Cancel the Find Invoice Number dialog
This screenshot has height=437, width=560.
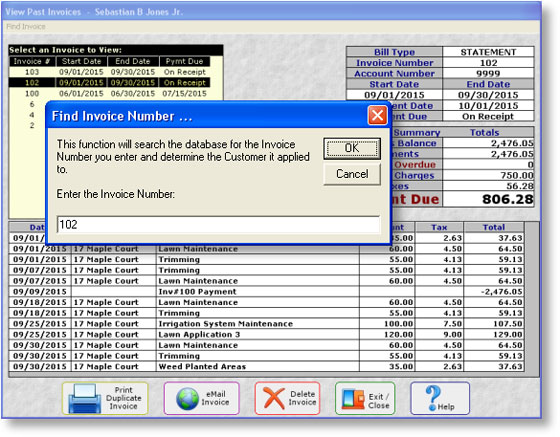coord(352,174)
